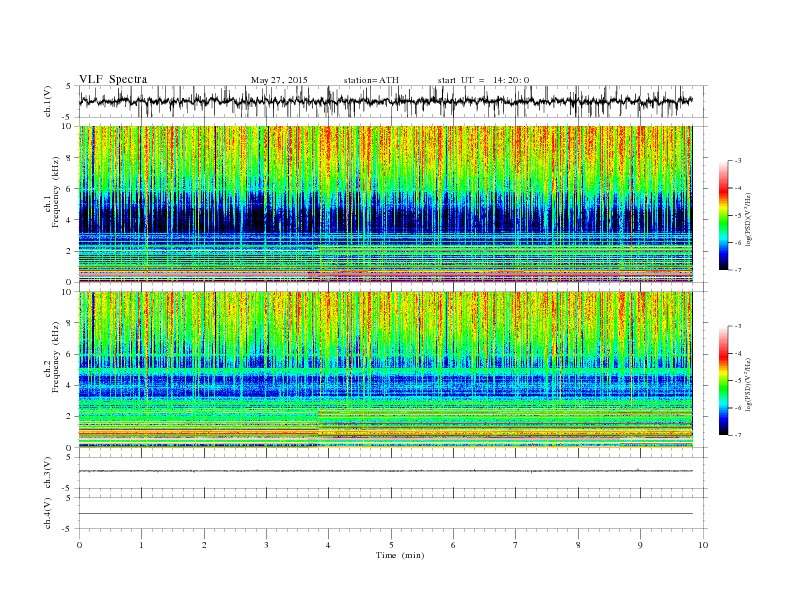Click the time axis tick label "10"
Screen dimensions: 792x612
pyautogui.click(x=703, y=545)
